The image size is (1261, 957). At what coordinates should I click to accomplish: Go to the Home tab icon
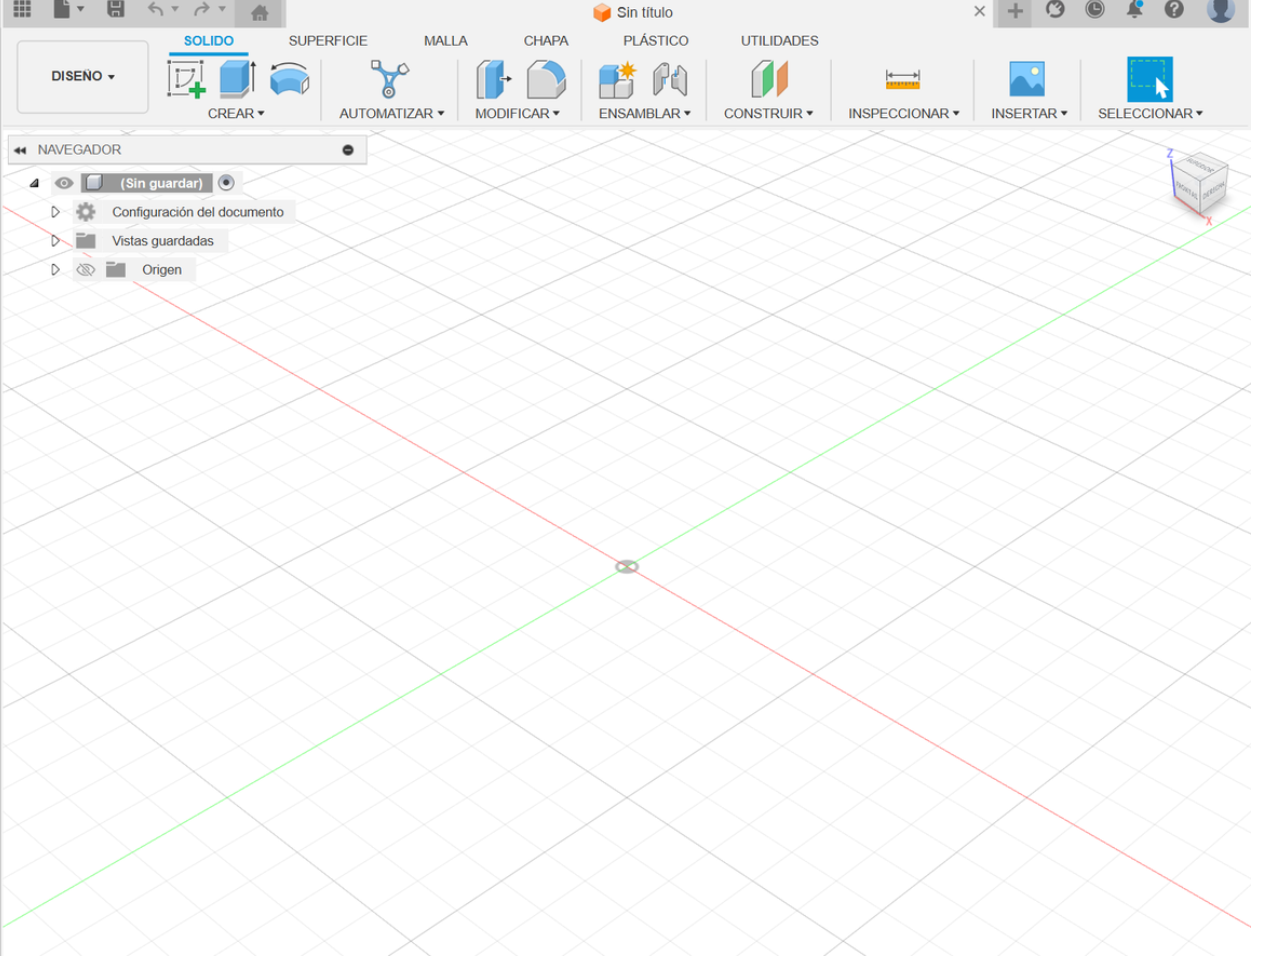point(260,12)
